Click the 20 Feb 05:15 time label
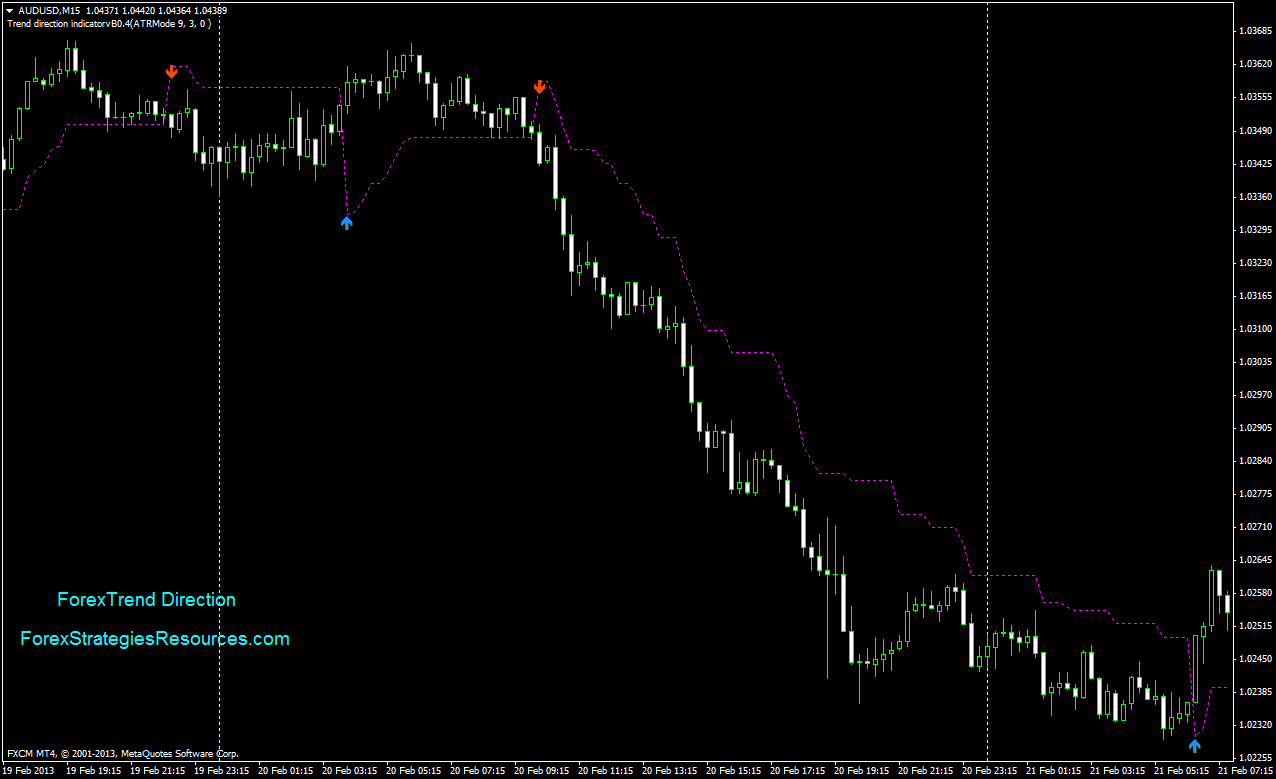The height and width of the screenshot is (779, 1276). tap(414, 771)
